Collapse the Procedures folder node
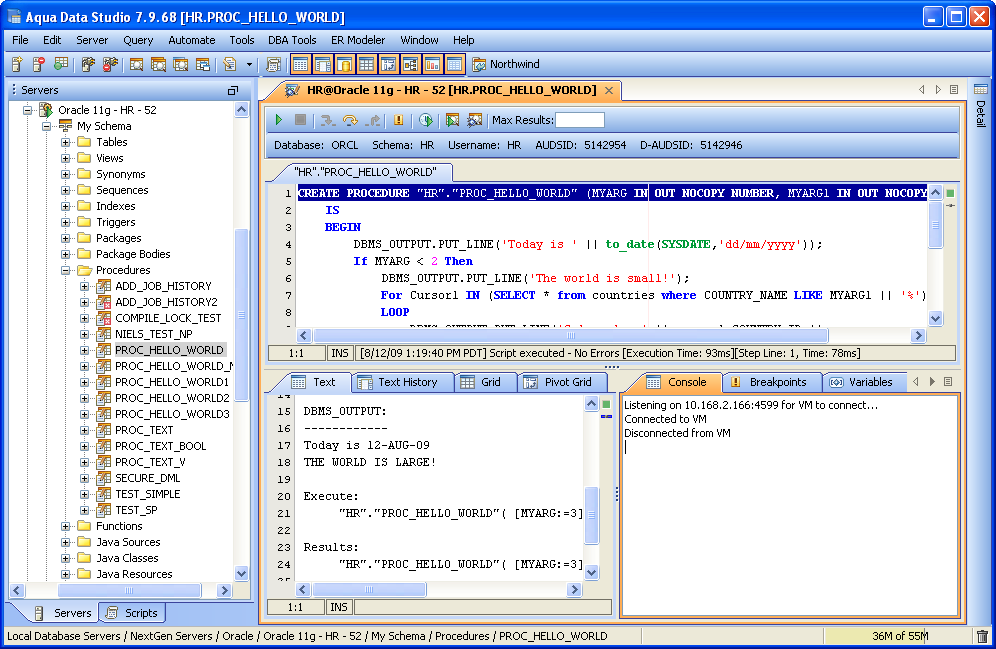996x649 pixels. [66, 270]
